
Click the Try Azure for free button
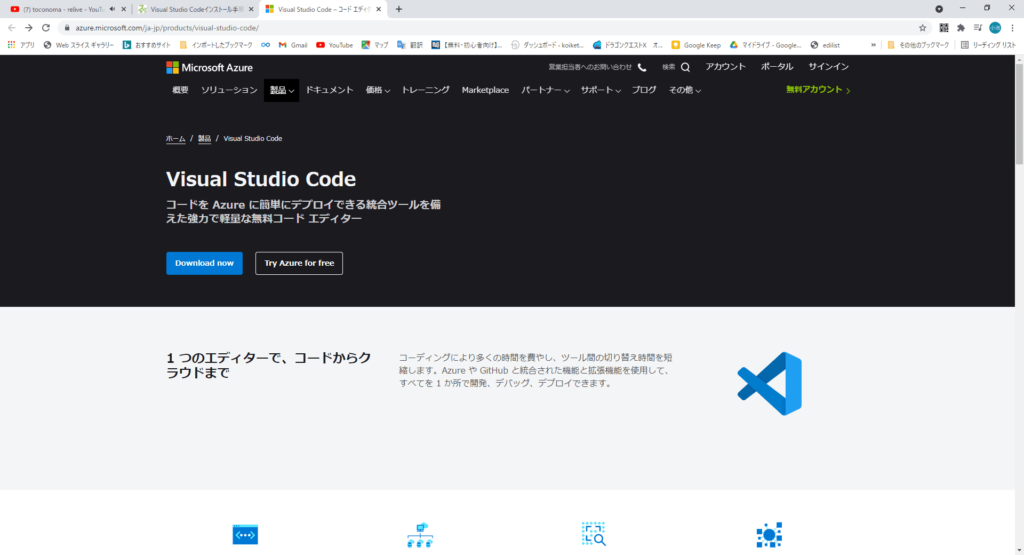click(299, 263)
